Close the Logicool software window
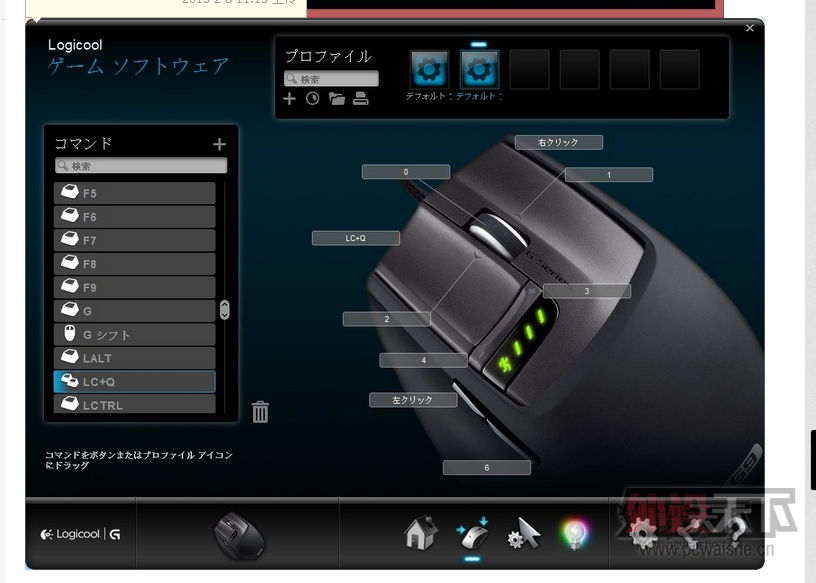The image size is (816, 583). pos(750,28)
